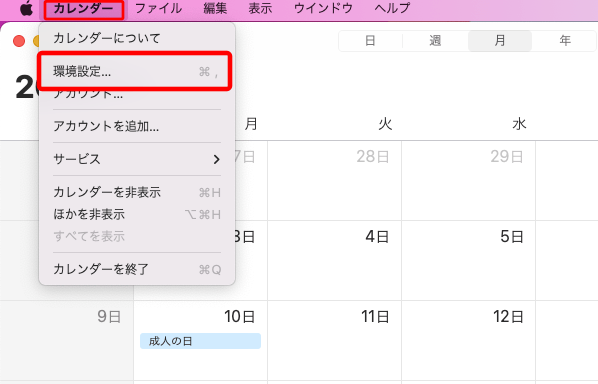
Task: Select カレンダーを終了 to quit
Action: pyautogui.click(x=137, y=269)
